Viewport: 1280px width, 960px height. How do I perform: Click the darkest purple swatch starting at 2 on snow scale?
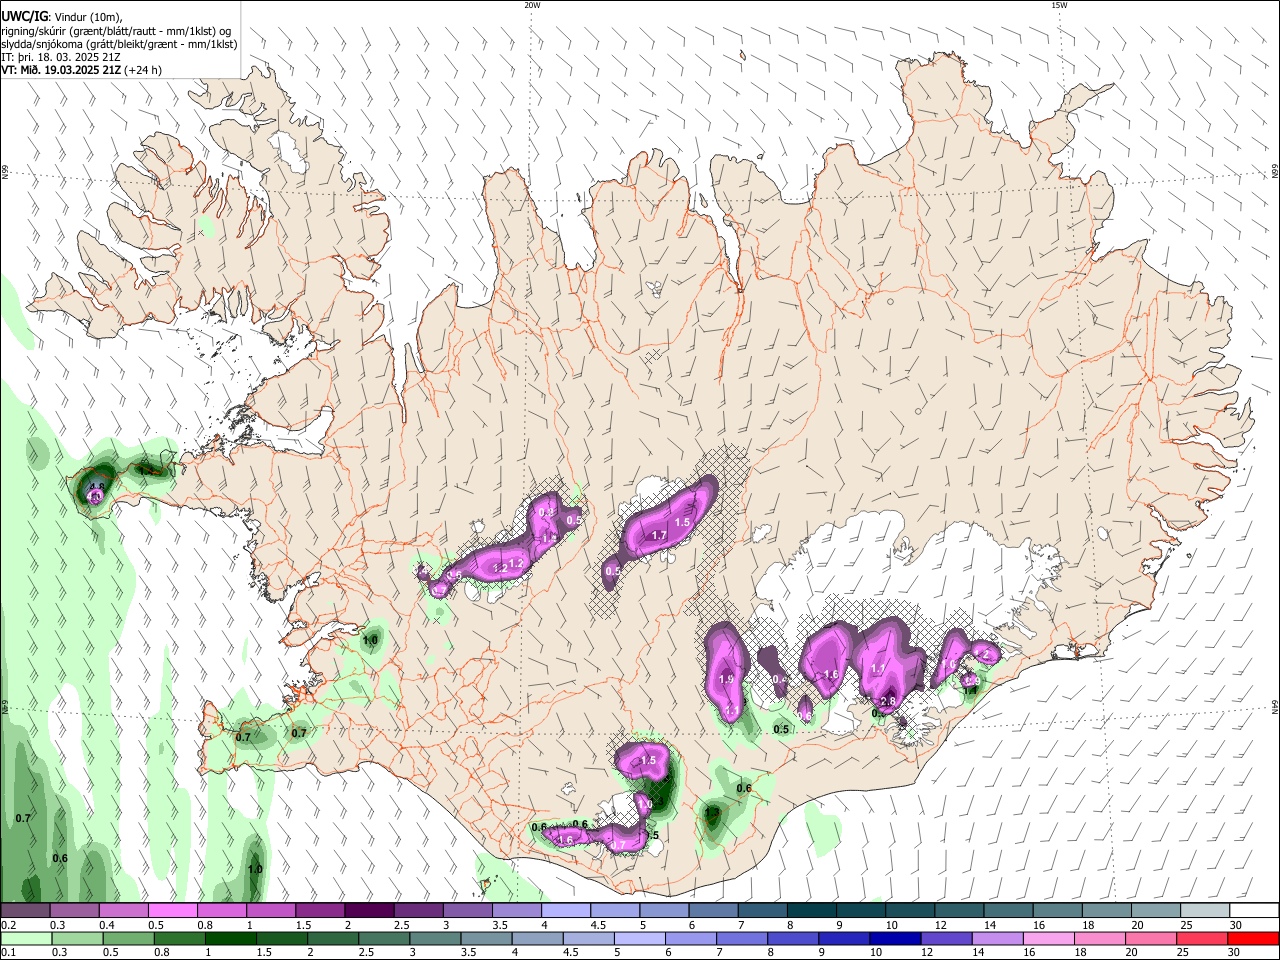coord(369,911)
